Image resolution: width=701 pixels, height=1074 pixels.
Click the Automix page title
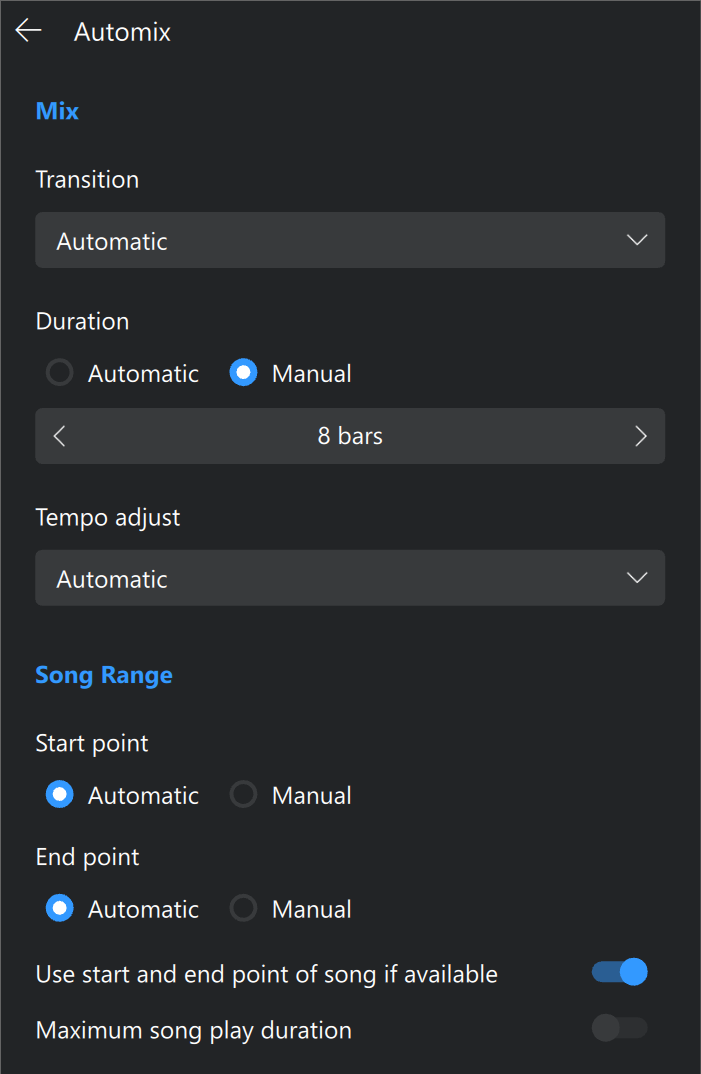pos(123,32)
